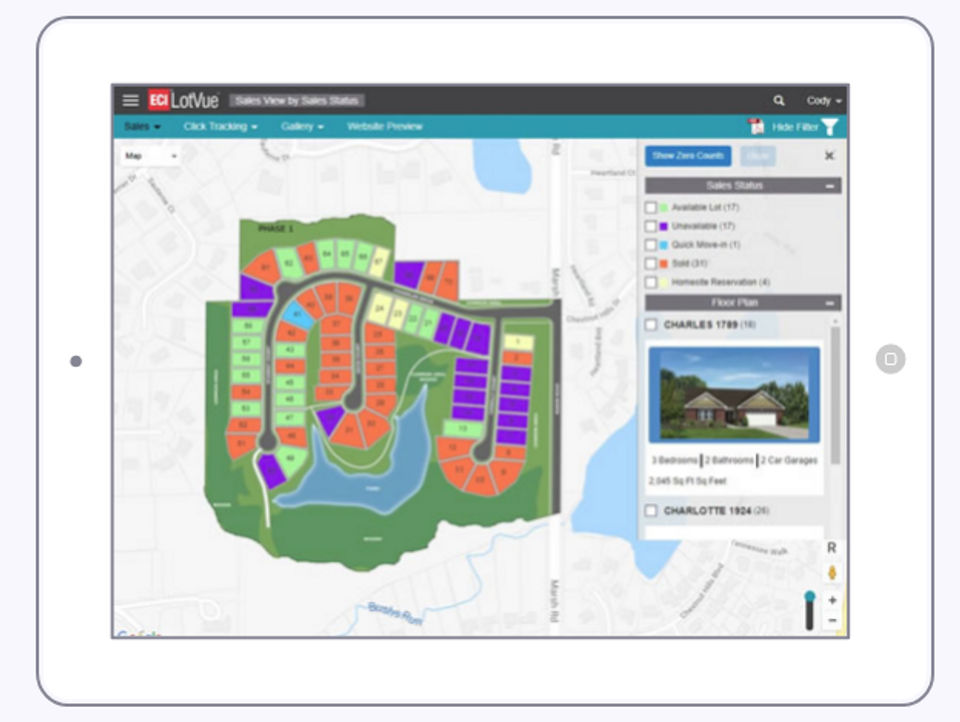The width and height of the screenshot is (960, 722).
Task: Open the Cody user dropdown
Action: [x=823, y=100]
